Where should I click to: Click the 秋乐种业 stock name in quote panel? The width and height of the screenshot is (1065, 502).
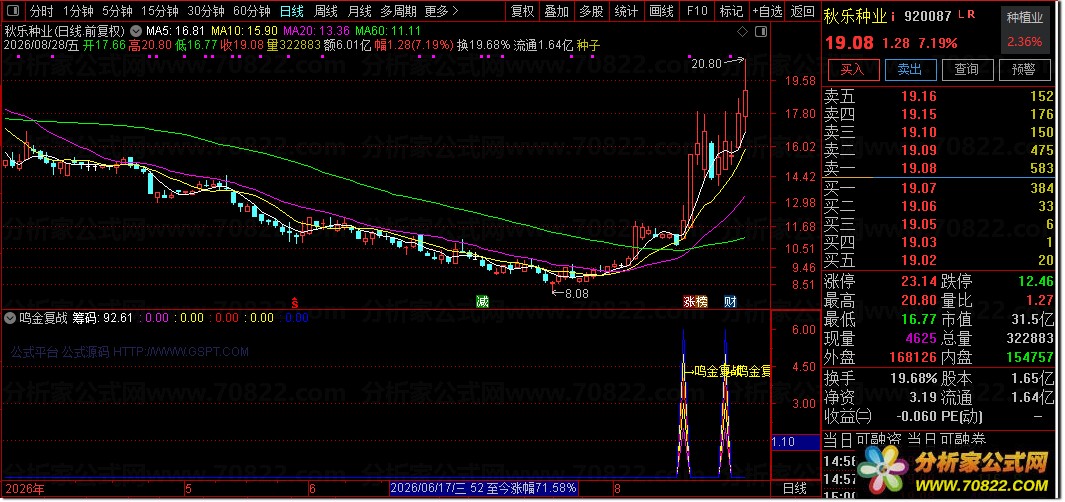click(x=856, y=16)
